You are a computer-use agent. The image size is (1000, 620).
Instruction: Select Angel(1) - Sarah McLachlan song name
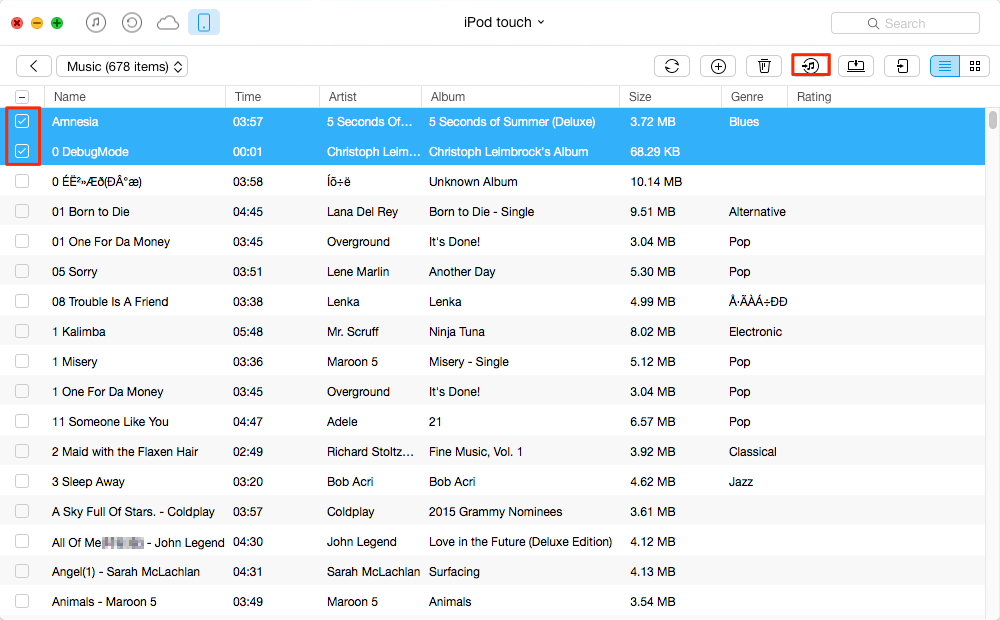pos(126,572)
